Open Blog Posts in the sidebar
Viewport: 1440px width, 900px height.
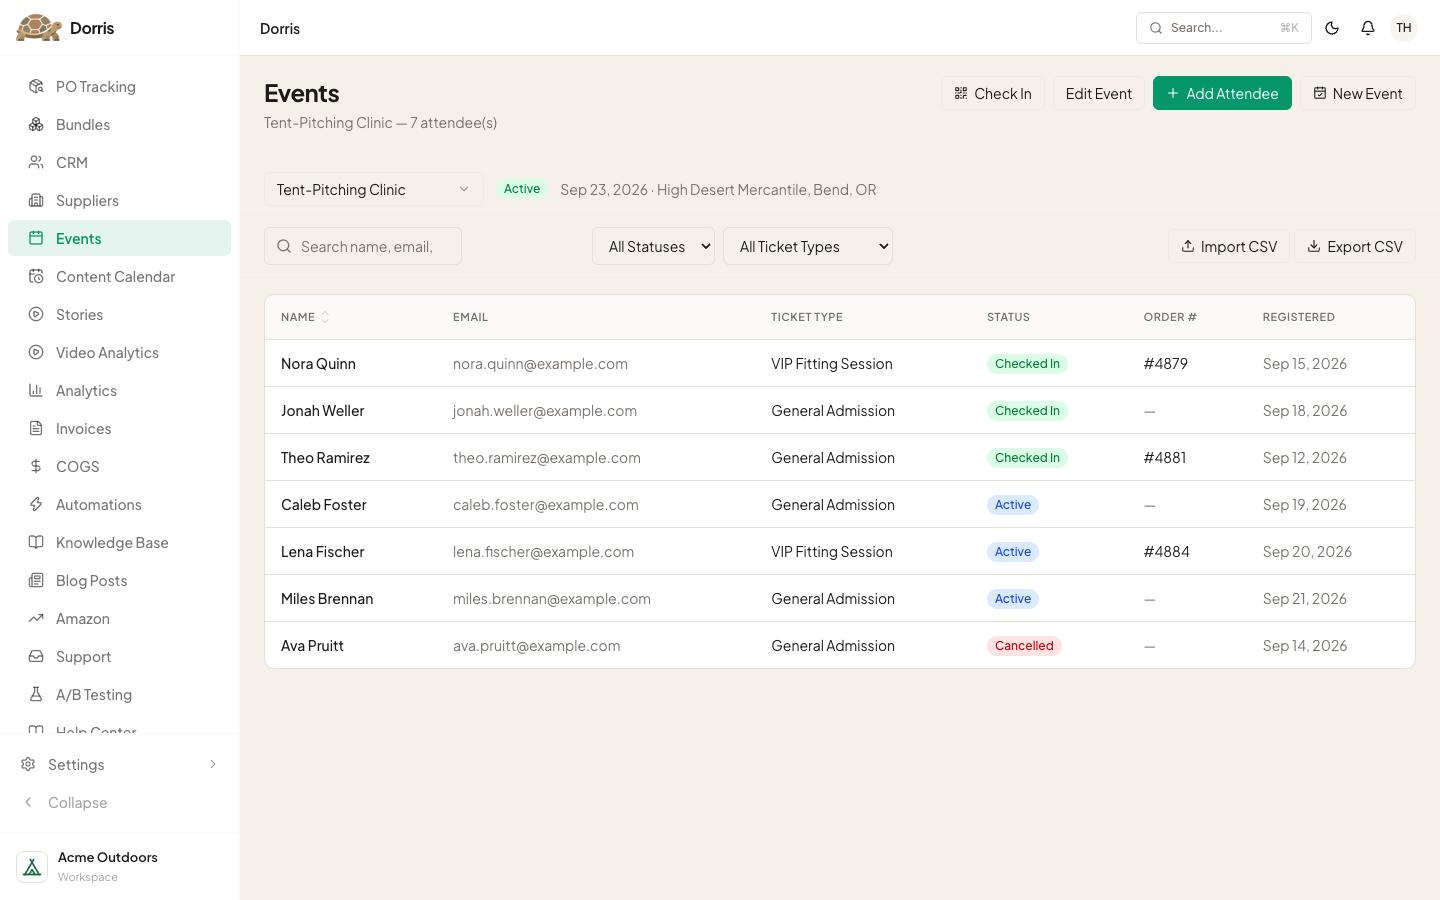119,580
